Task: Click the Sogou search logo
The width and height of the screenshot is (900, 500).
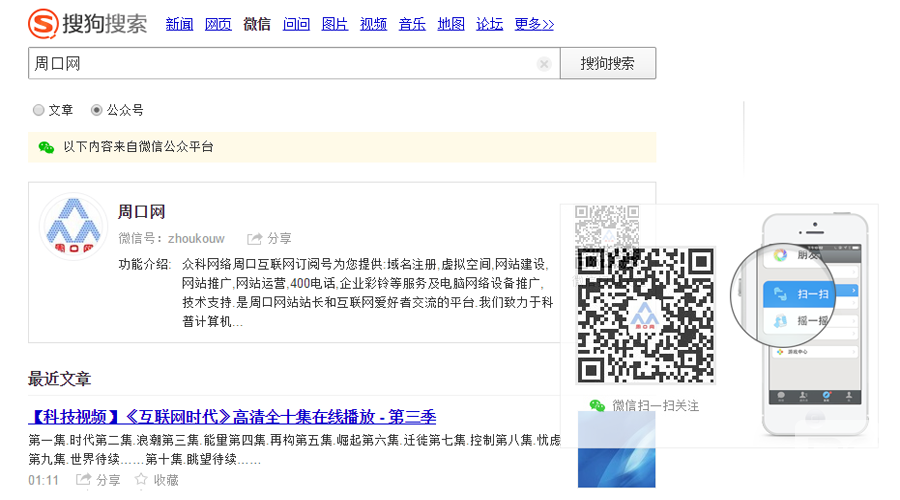Action: (x=87, y=22)
